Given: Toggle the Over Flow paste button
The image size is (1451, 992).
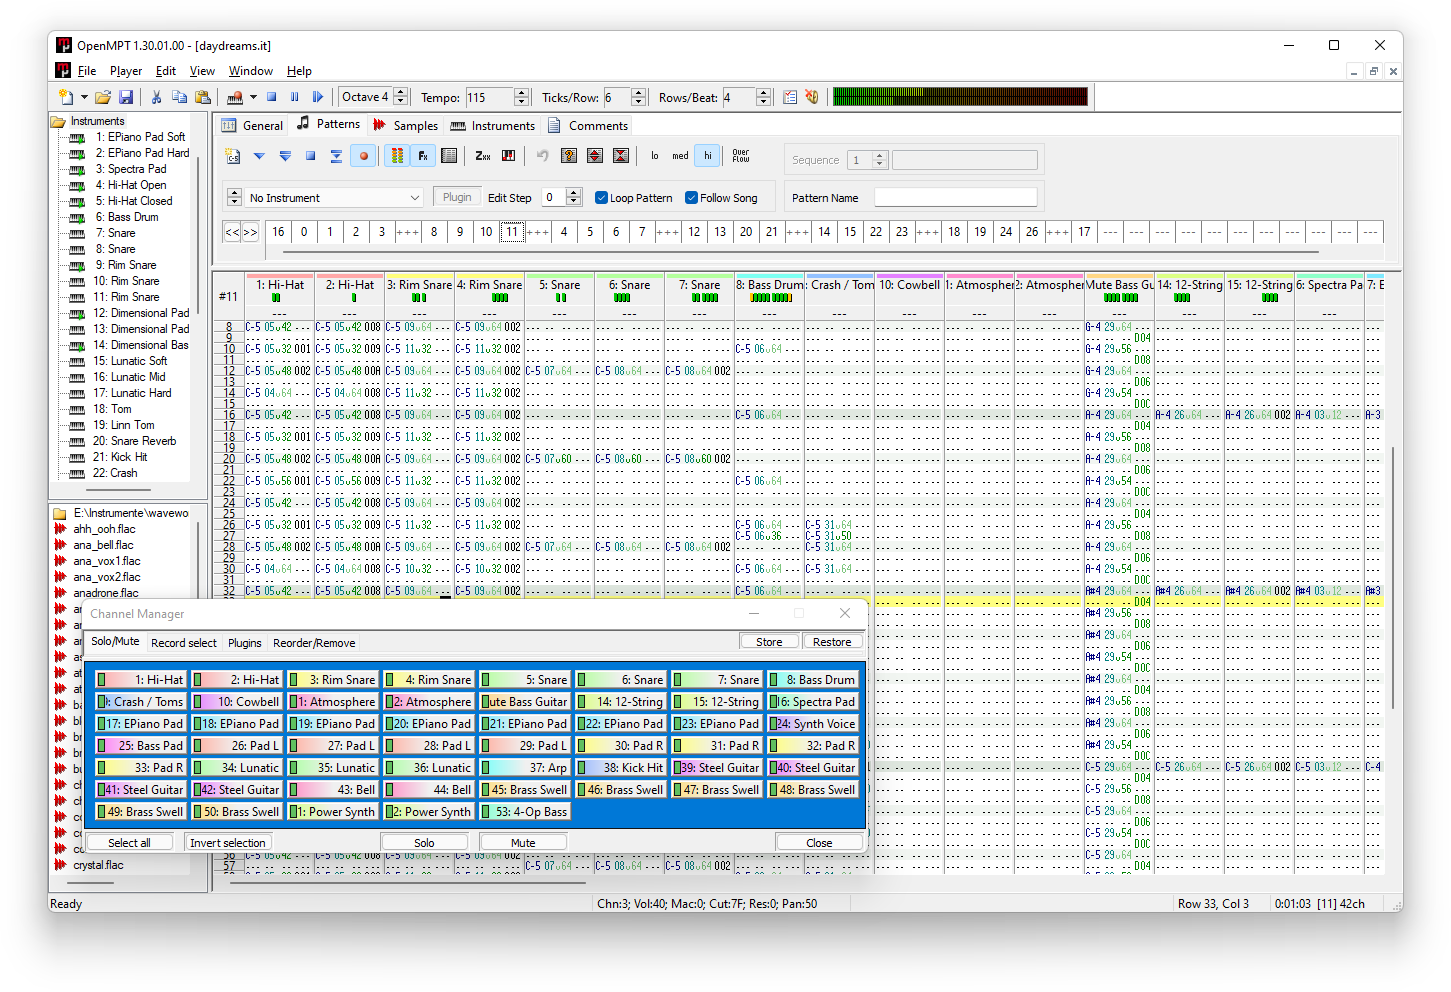Looking at the screenshot, I should [x=741, y=156].
